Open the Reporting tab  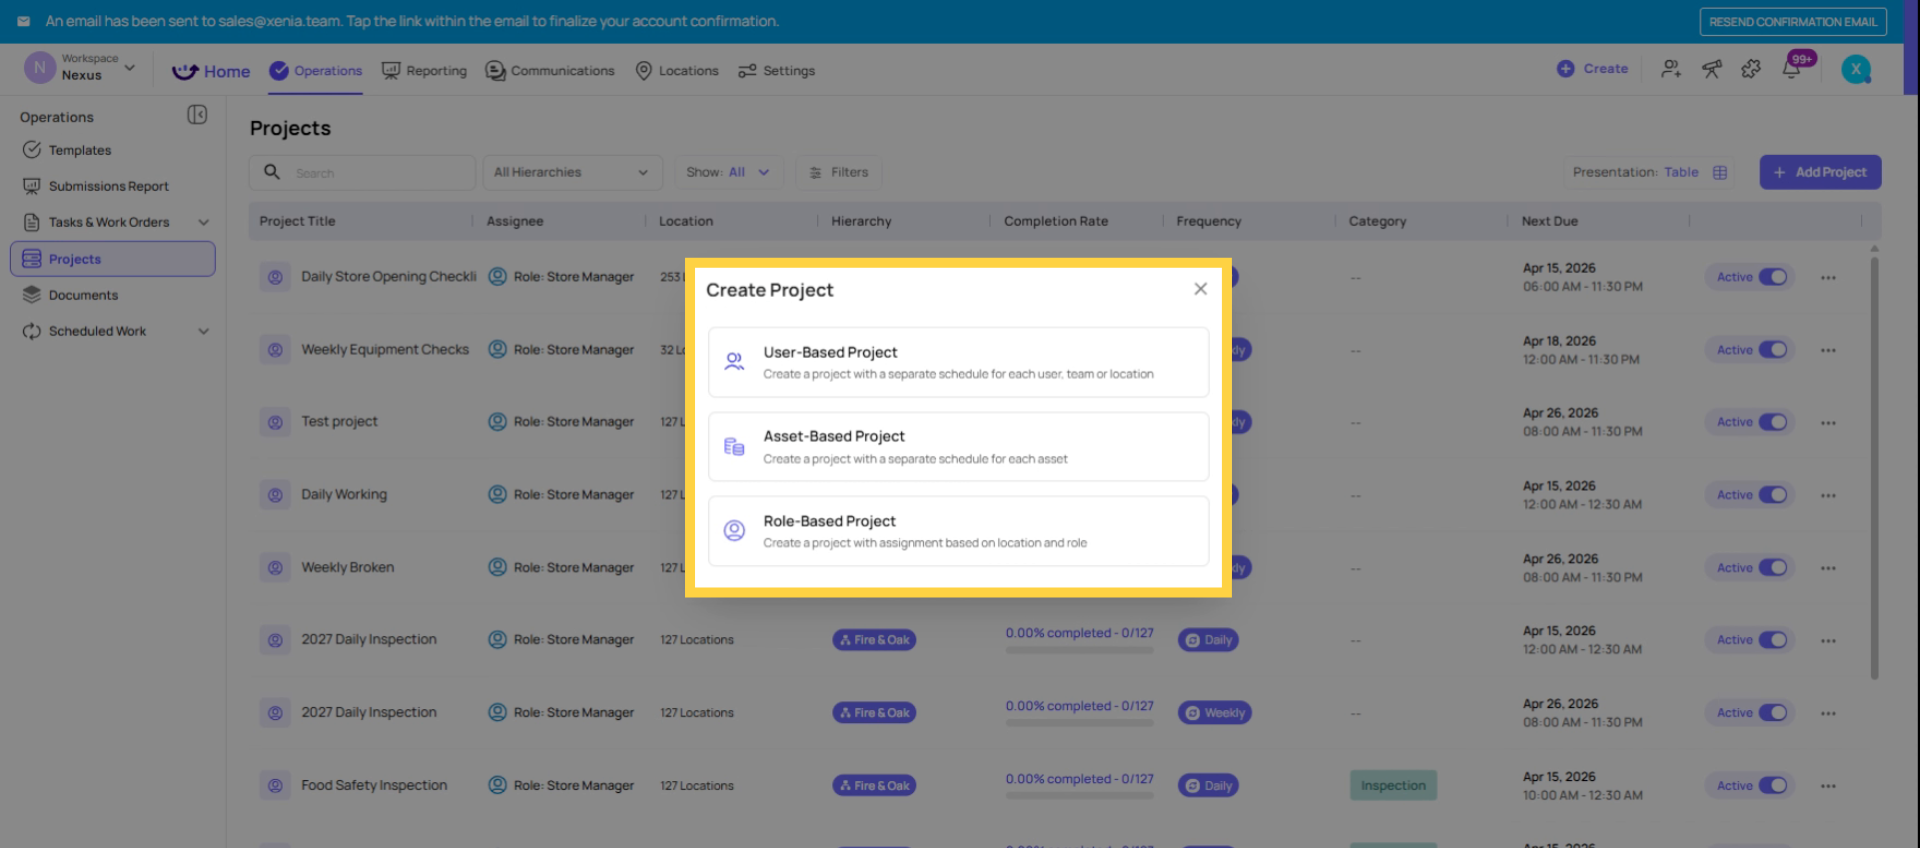tap(424, 71)
